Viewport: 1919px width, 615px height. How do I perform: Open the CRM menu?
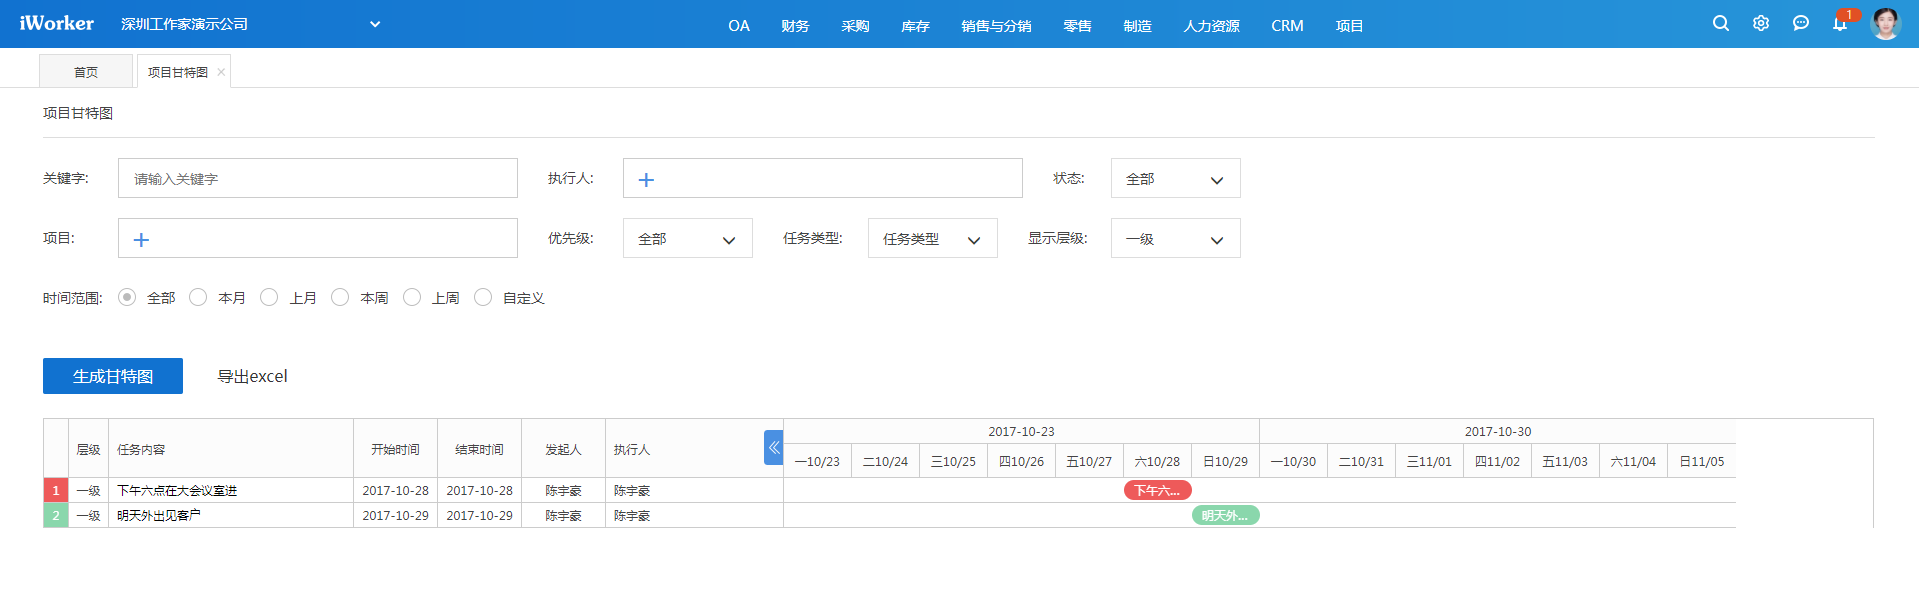[x=1287, y=26]
